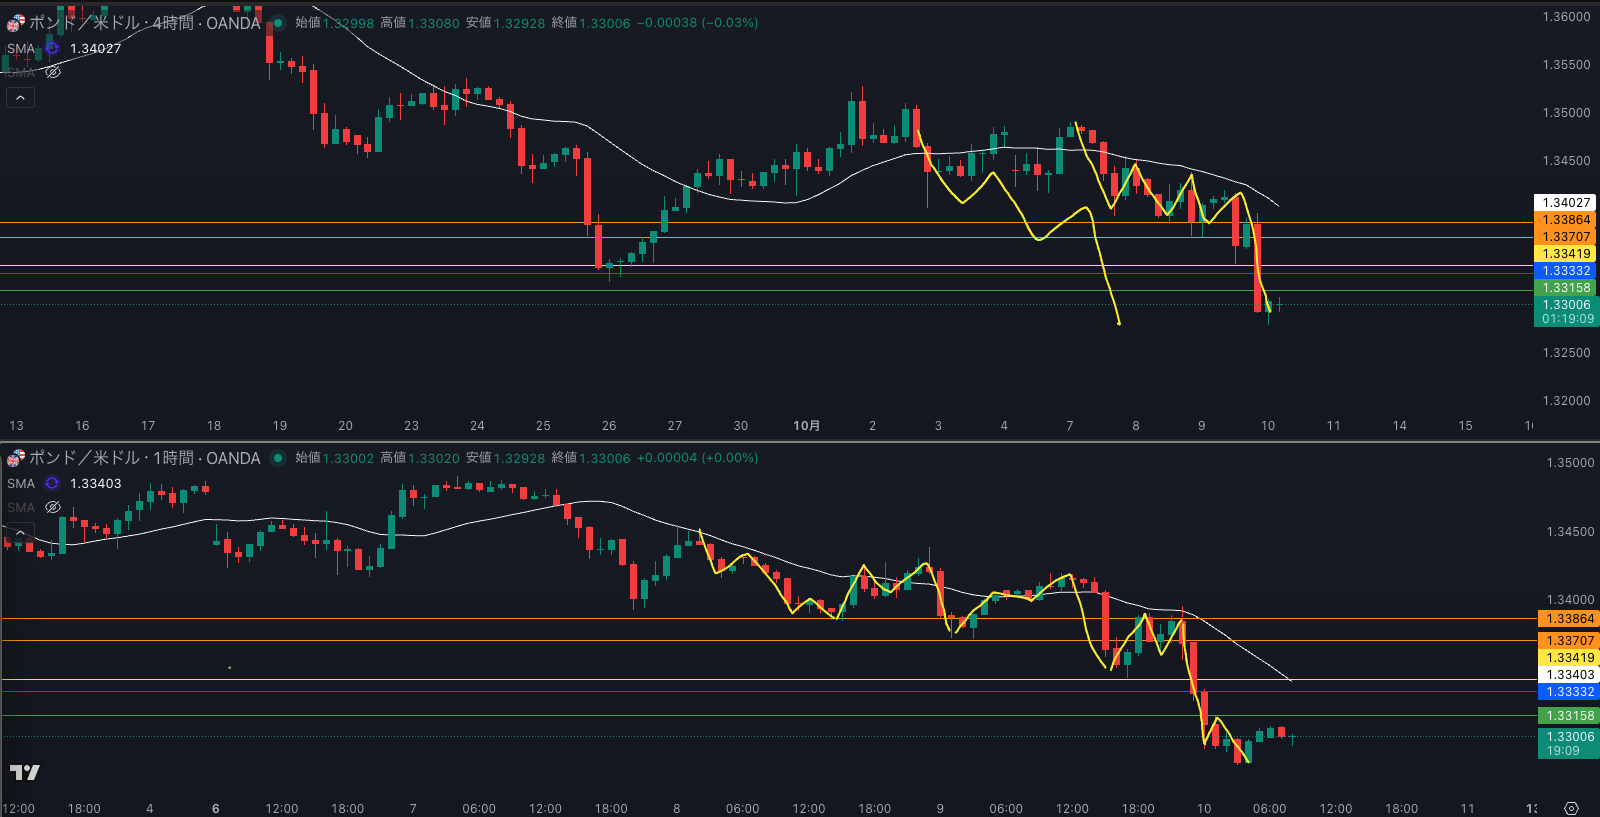
Task: Click the SMA refresh icon in 1-hour chart
Action: click(x=52, y=483)
